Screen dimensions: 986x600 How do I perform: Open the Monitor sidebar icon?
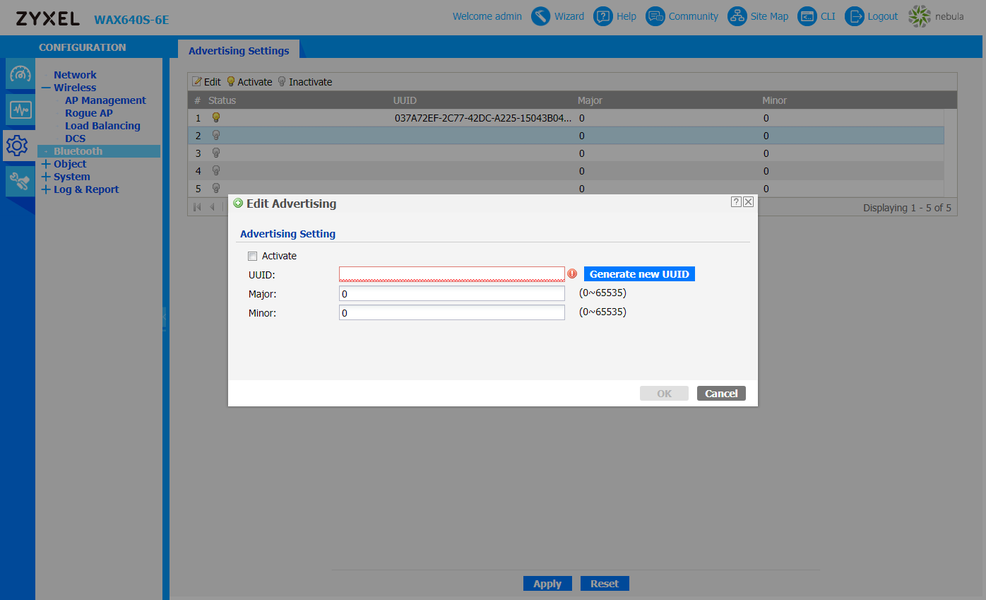(x=19, y=110)
